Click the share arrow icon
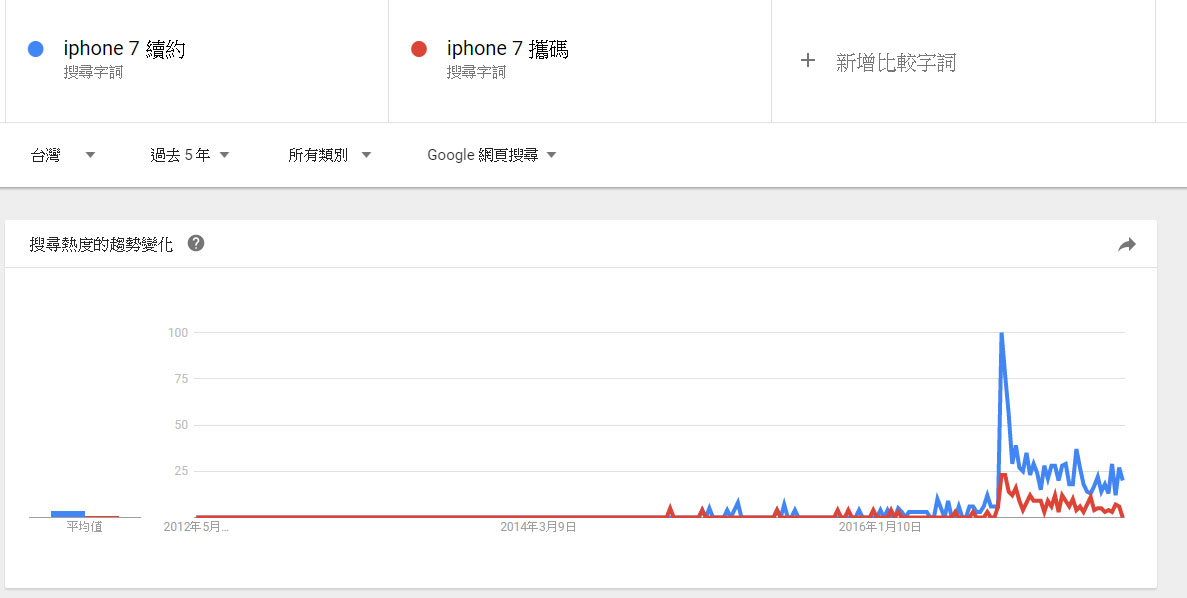1187x598 pixels. [1127, 244]
